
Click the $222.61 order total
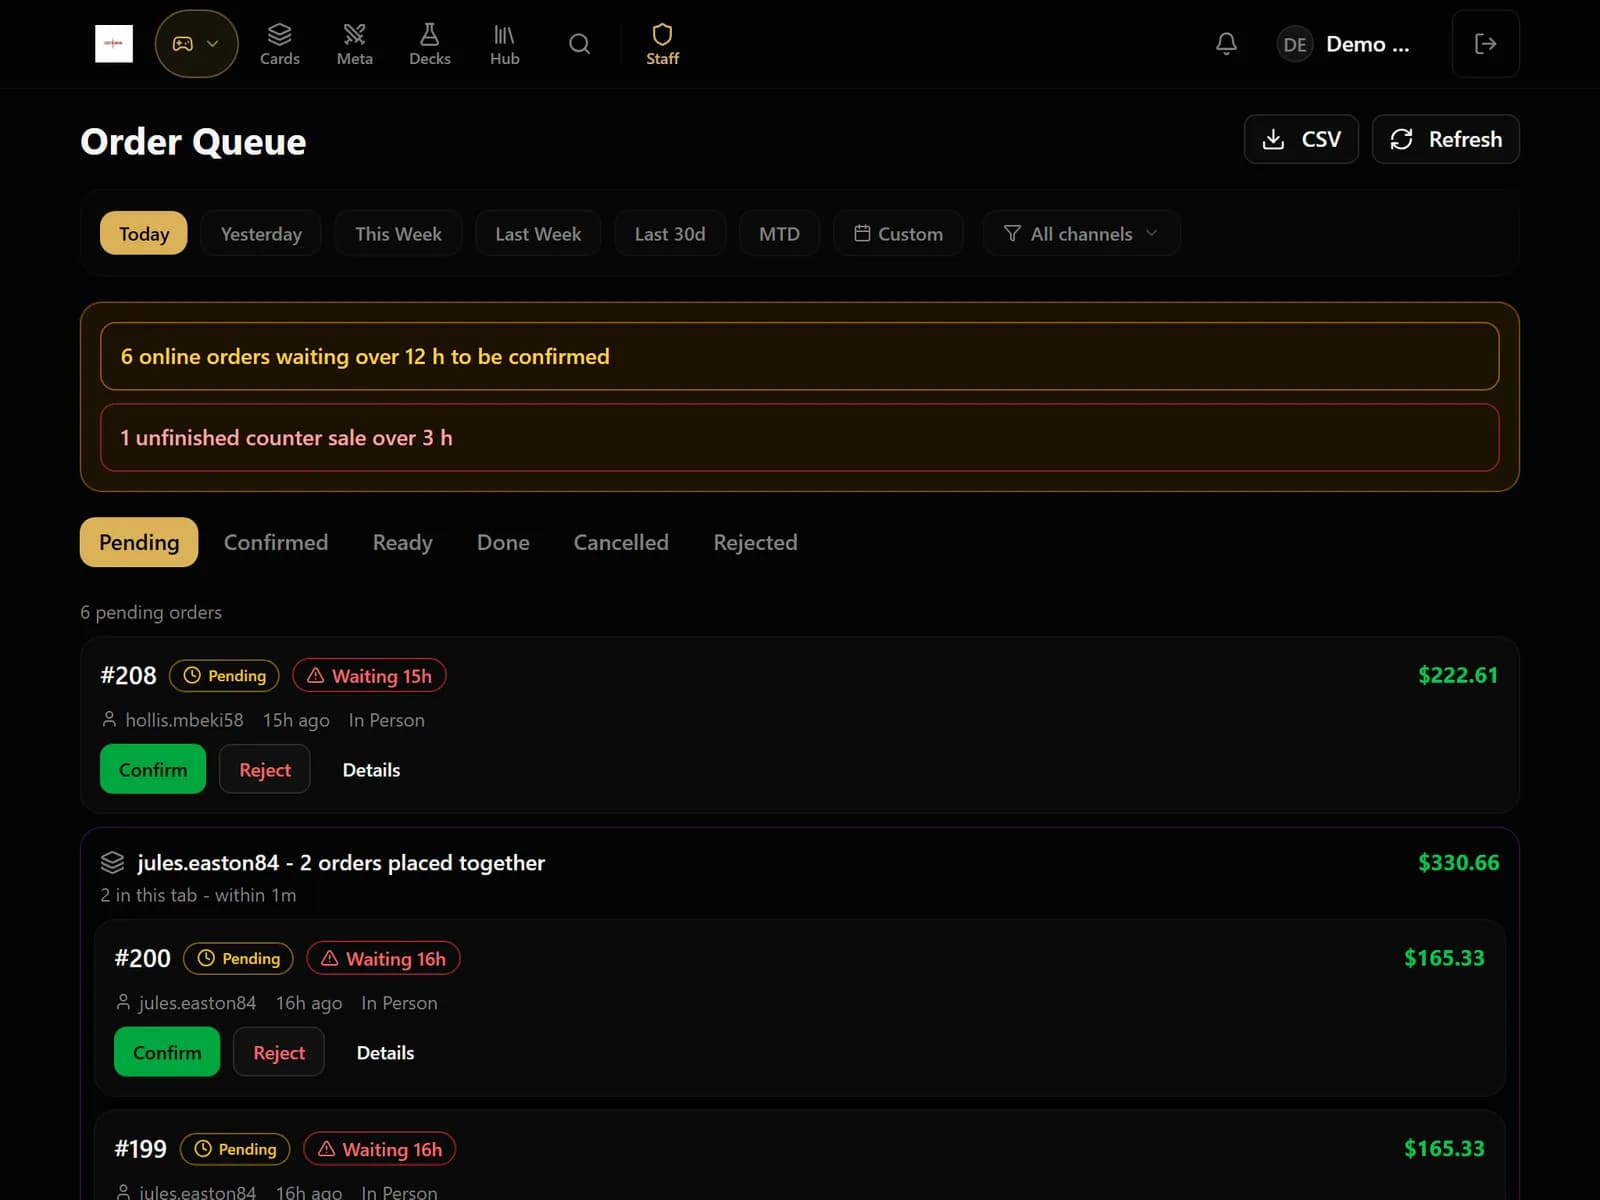[1458, 675]
